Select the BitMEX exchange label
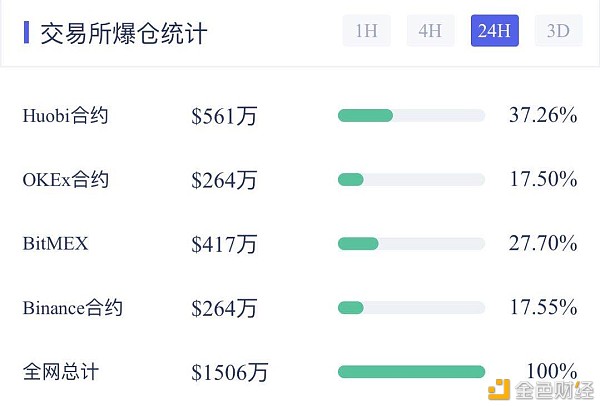This screenshot has height=406, width=600. click(x=55, y=243)
